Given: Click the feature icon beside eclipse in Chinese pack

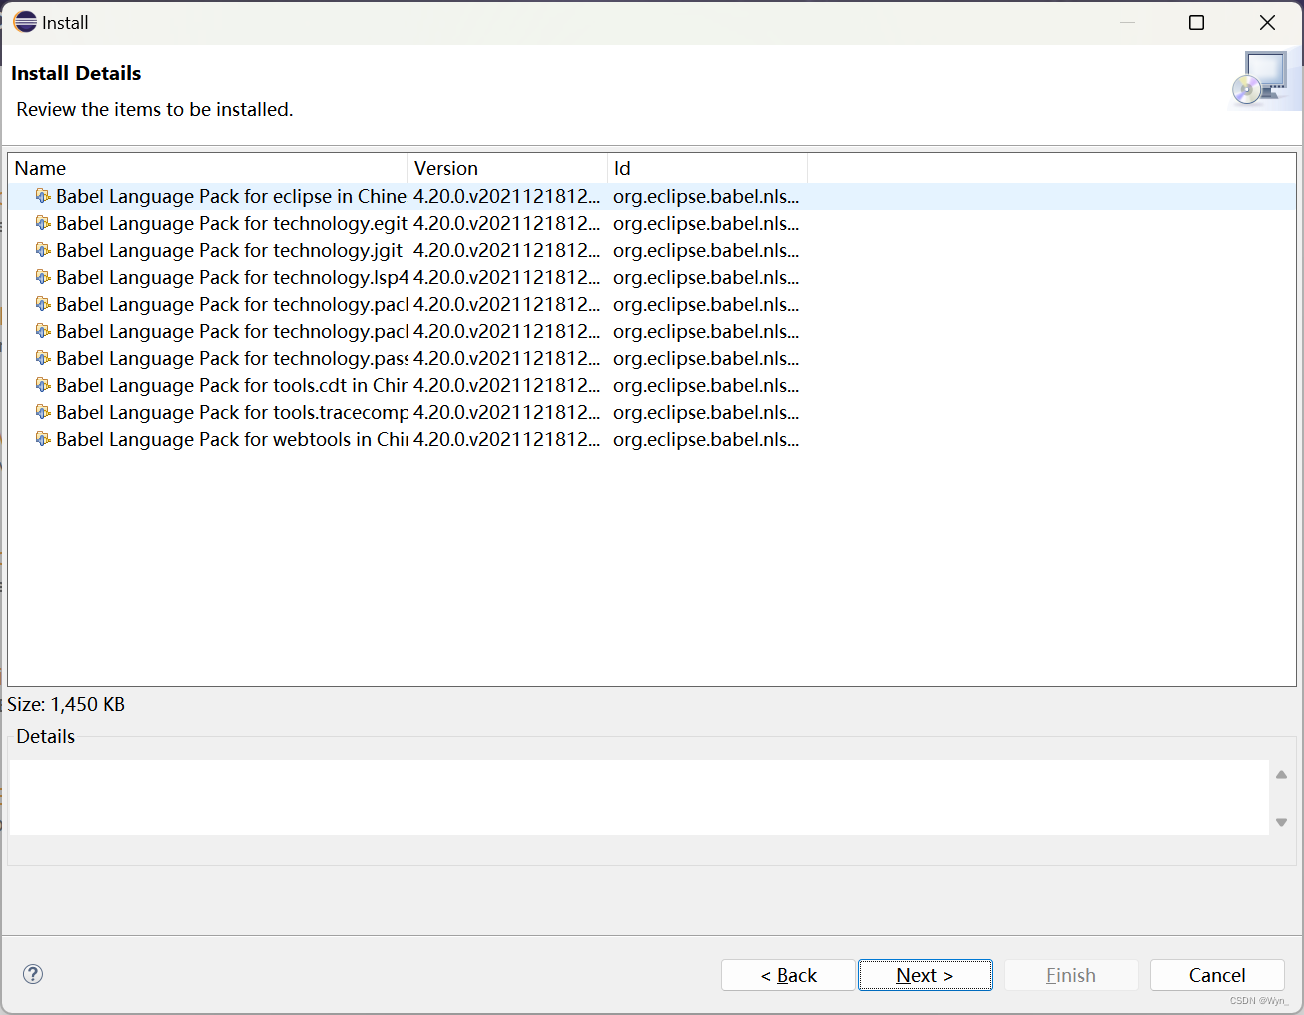Looking at the screenshot, I should pos(43,196).
